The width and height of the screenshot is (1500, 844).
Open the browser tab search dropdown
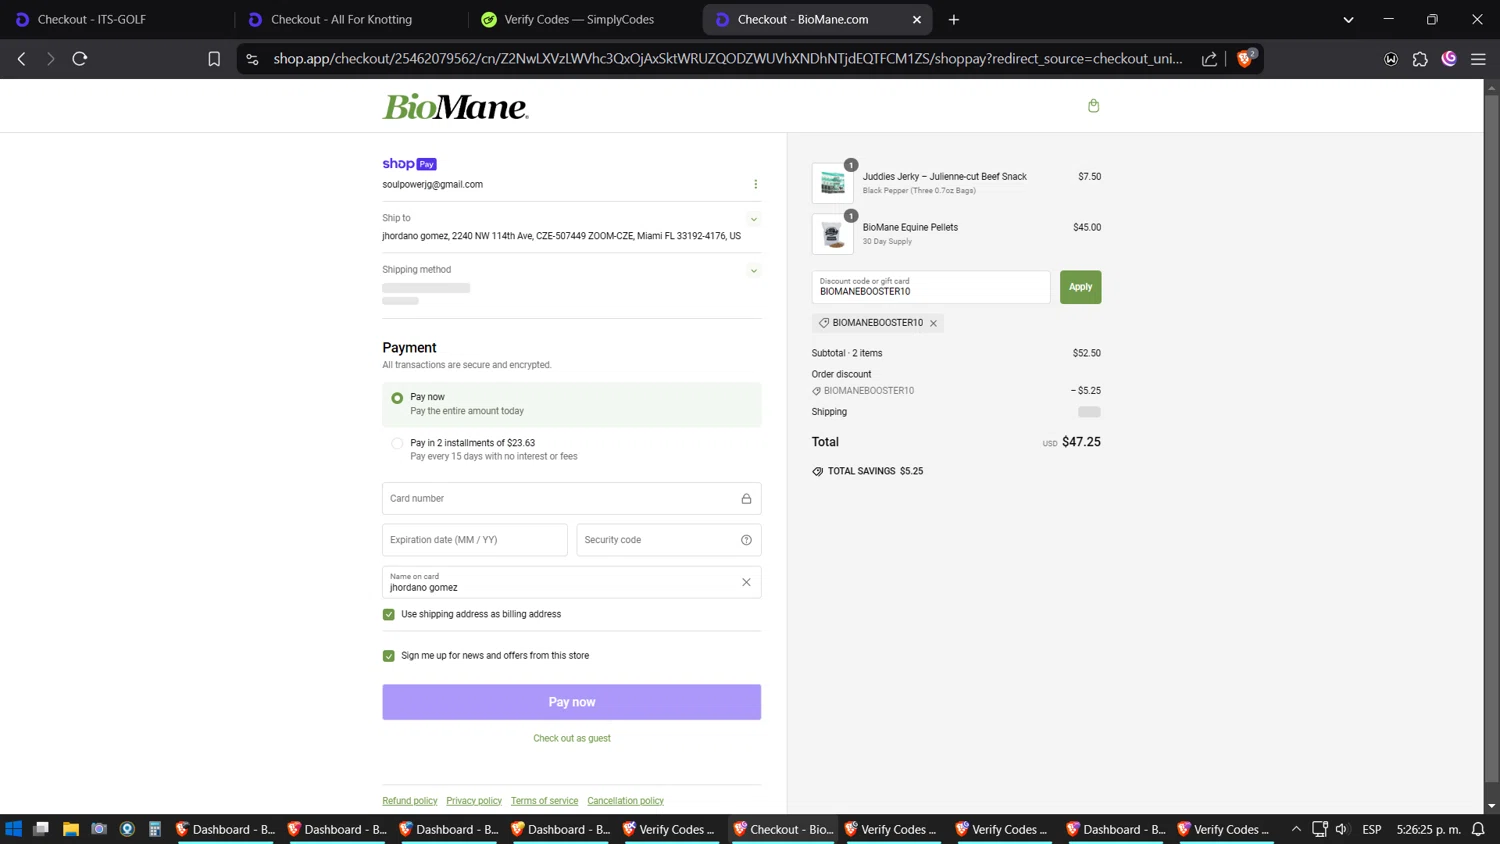point(1348,19)
